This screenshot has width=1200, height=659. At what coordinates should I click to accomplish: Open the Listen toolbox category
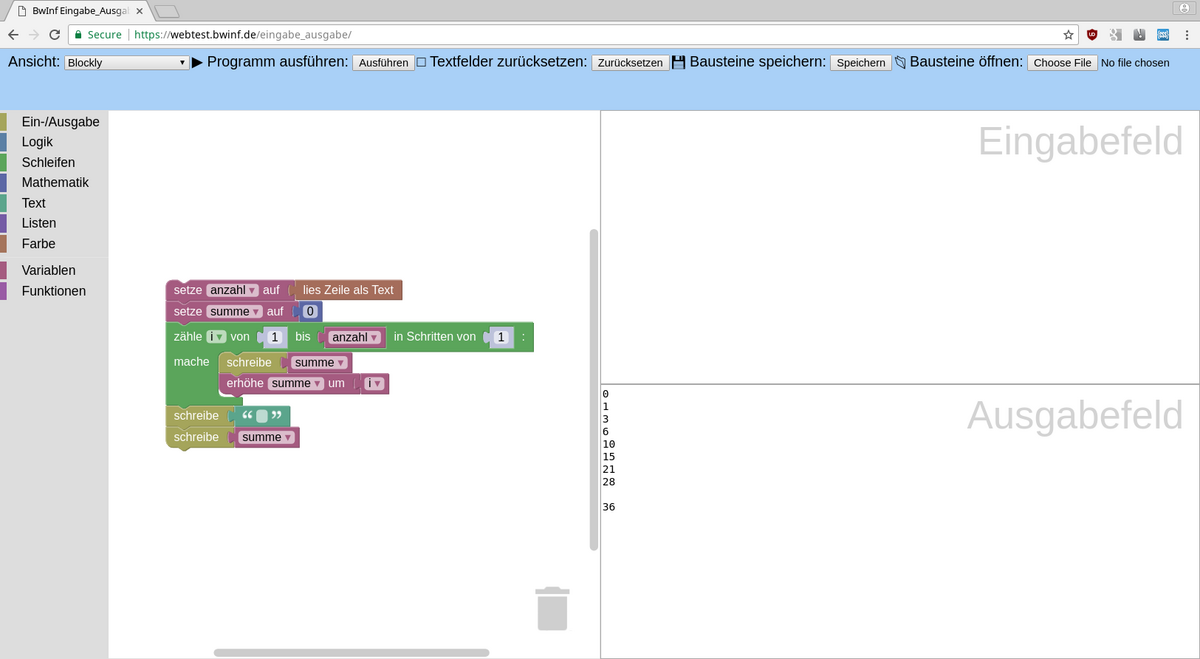(39, 223)
